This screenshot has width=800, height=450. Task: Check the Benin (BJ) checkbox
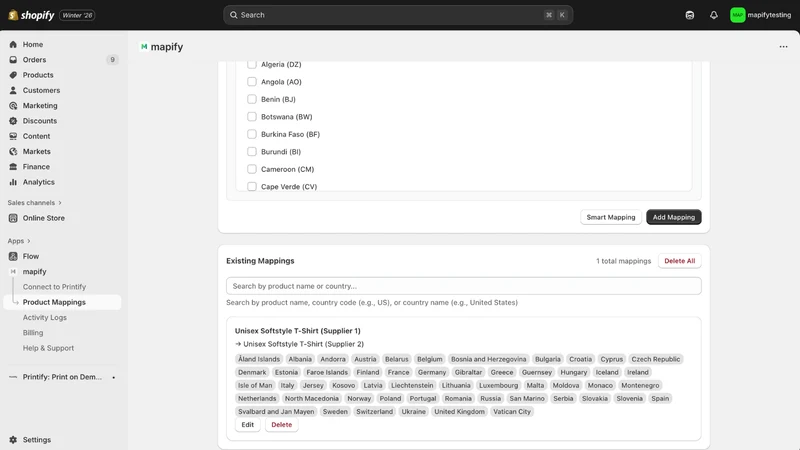point(252,99)
